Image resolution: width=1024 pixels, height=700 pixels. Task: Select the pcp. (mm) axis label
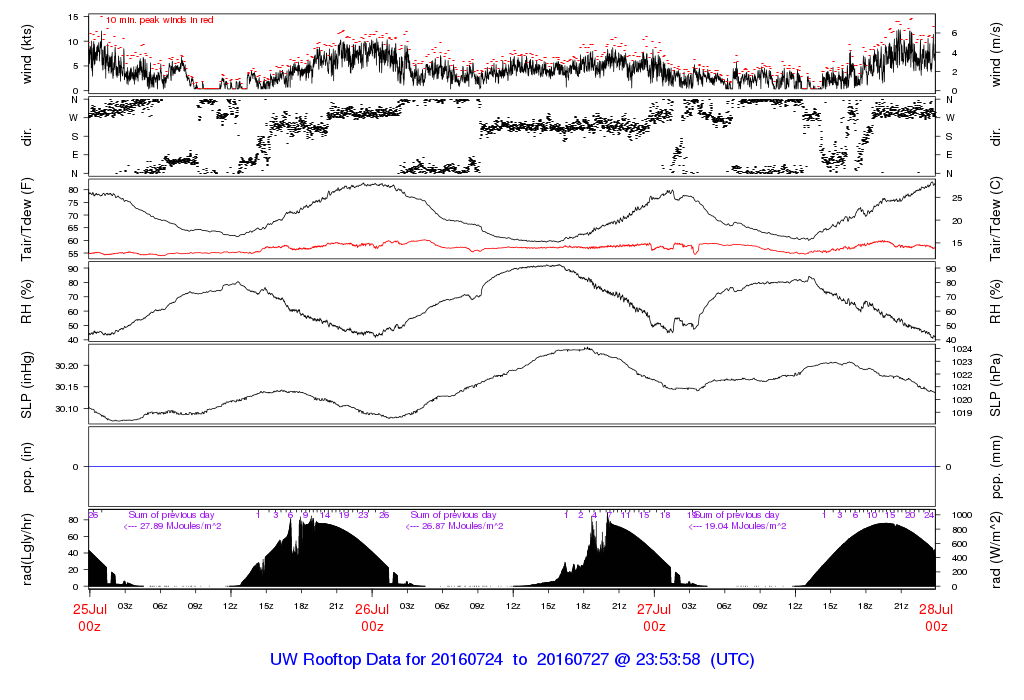pos(996,467)
